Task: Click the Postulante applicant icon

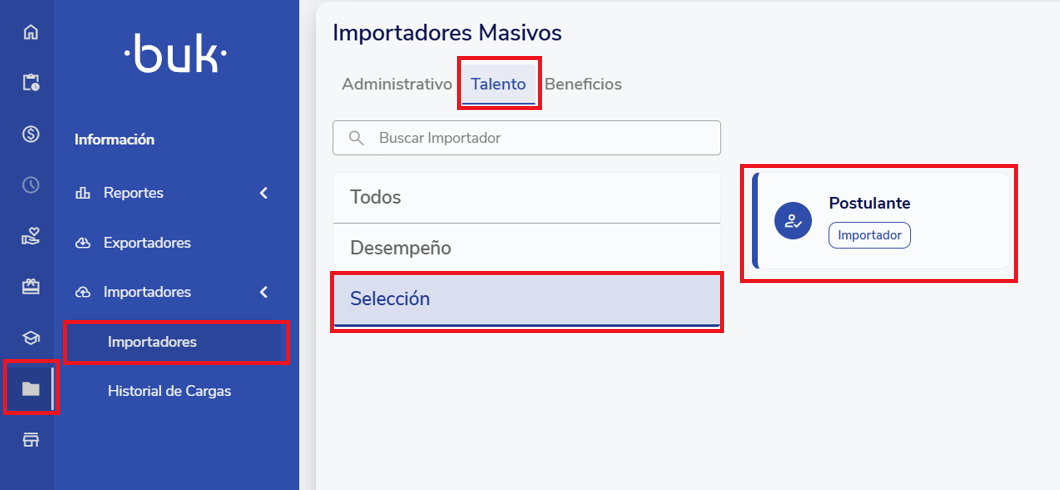Action: tap(793, 221)
